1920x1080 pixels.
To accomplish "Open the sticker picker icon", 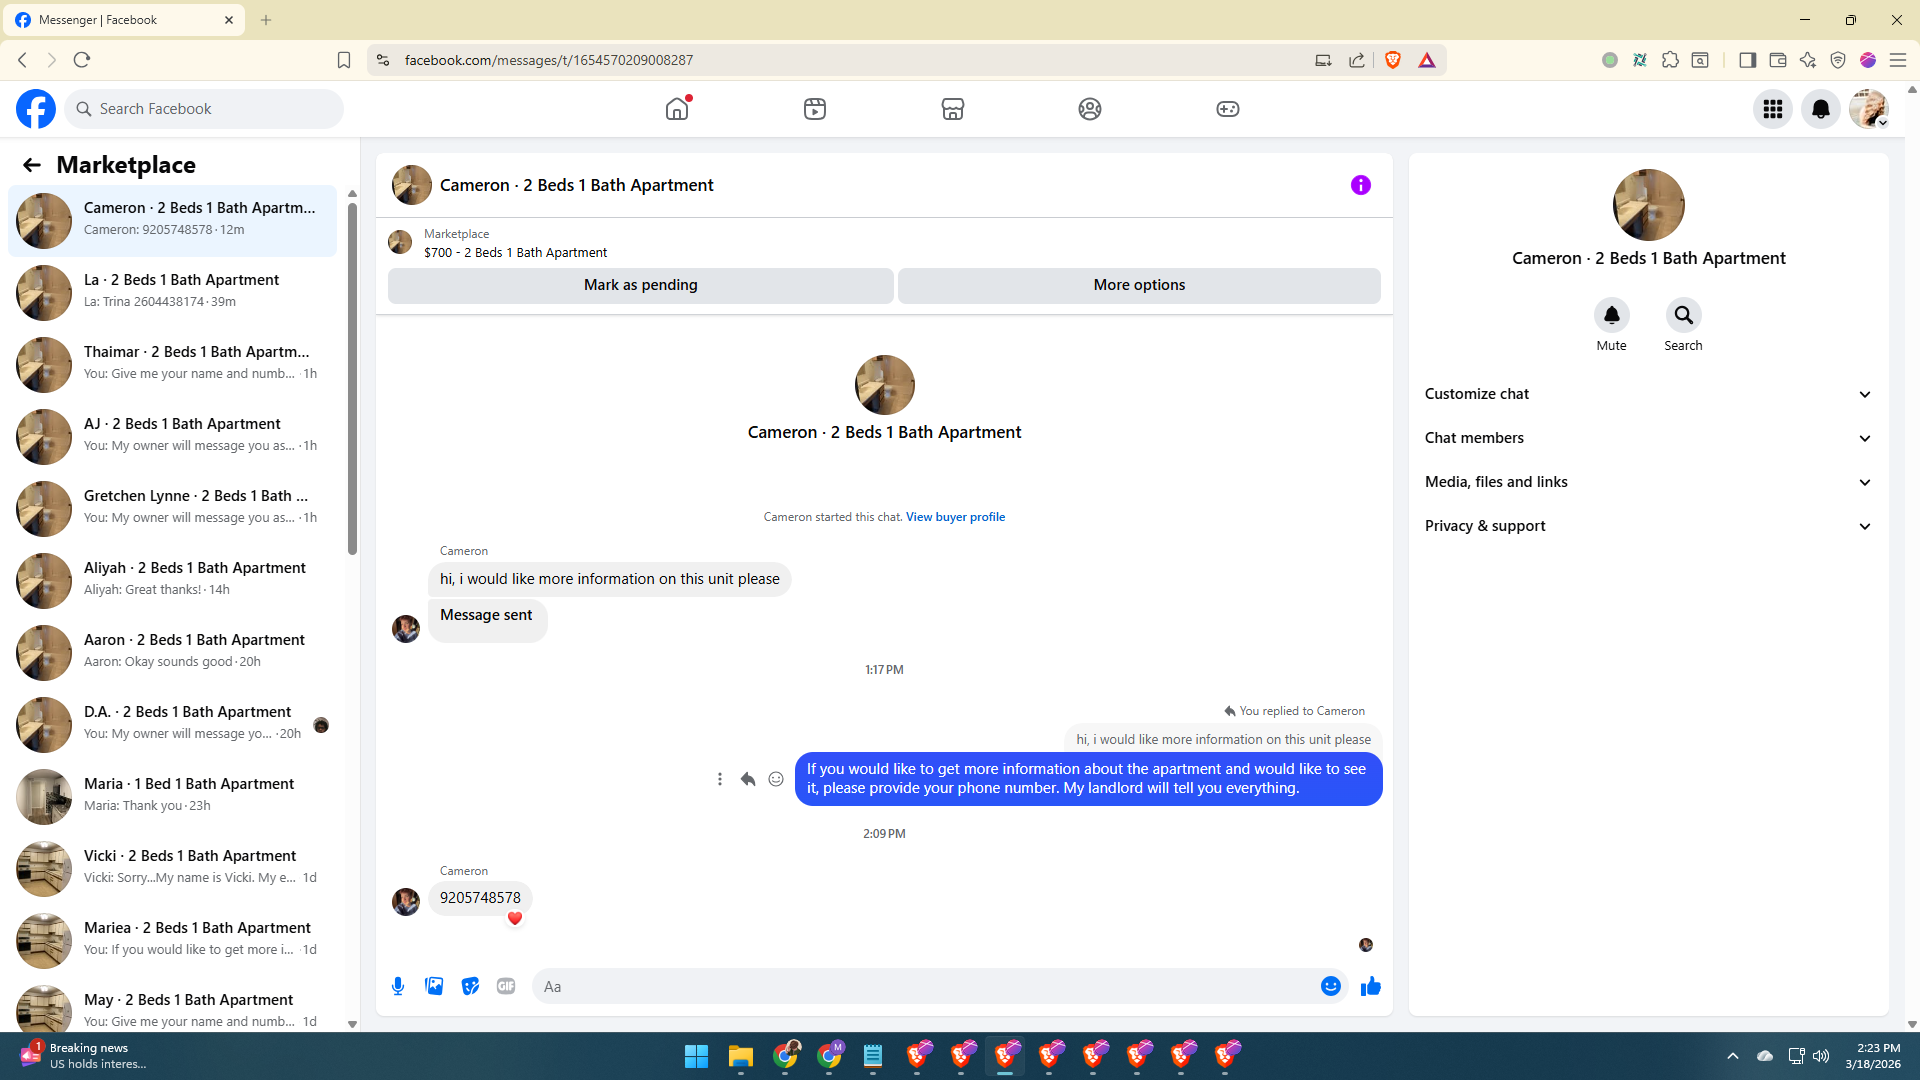I will click(470, 986).
